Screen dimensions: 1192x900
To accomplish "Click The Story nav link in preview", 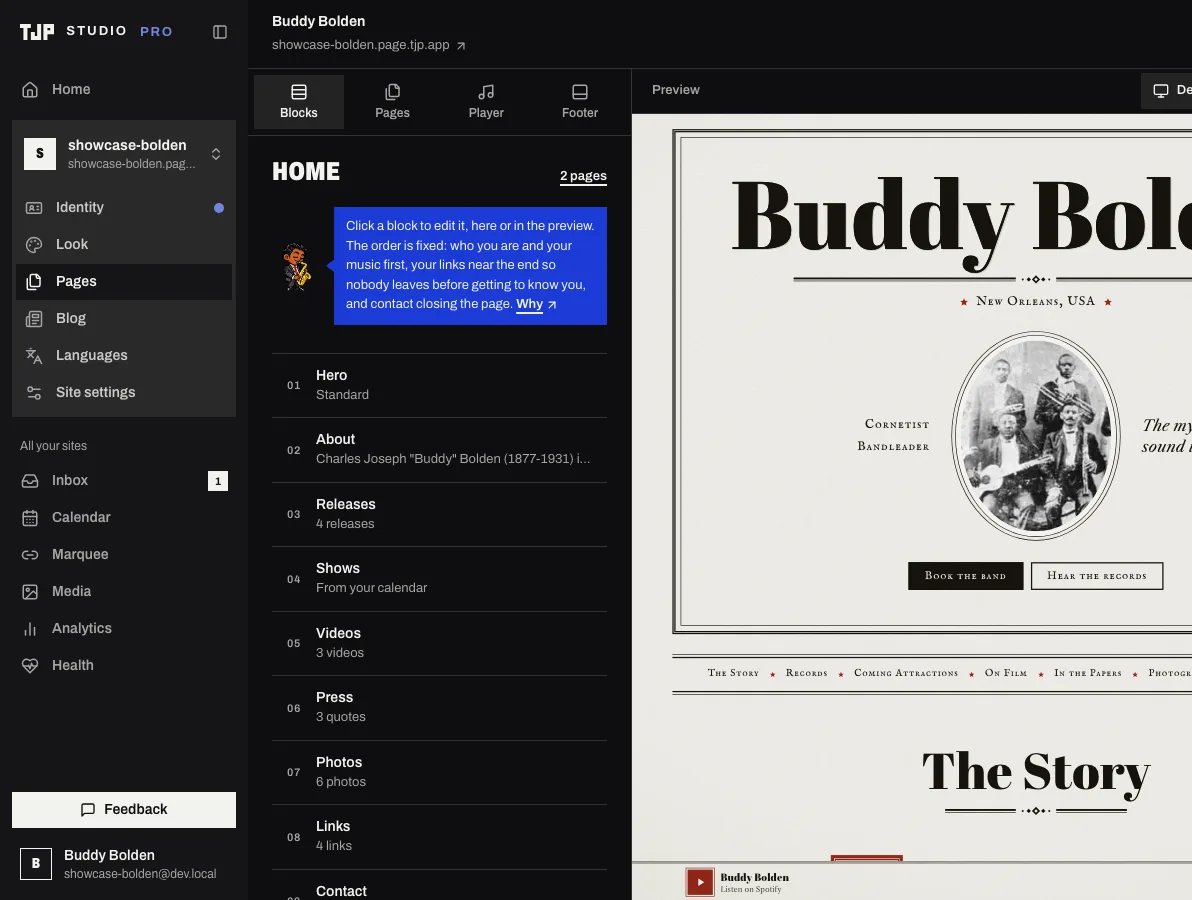I will [x=733, y=673].
